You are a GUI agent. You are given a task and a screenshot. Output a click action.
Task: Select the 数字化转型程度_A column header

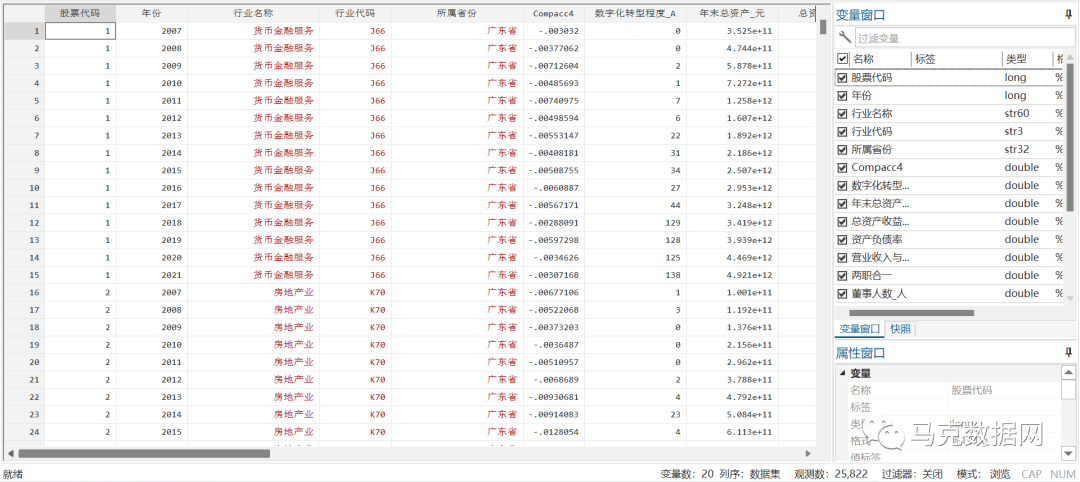click(x=635, y=13)
